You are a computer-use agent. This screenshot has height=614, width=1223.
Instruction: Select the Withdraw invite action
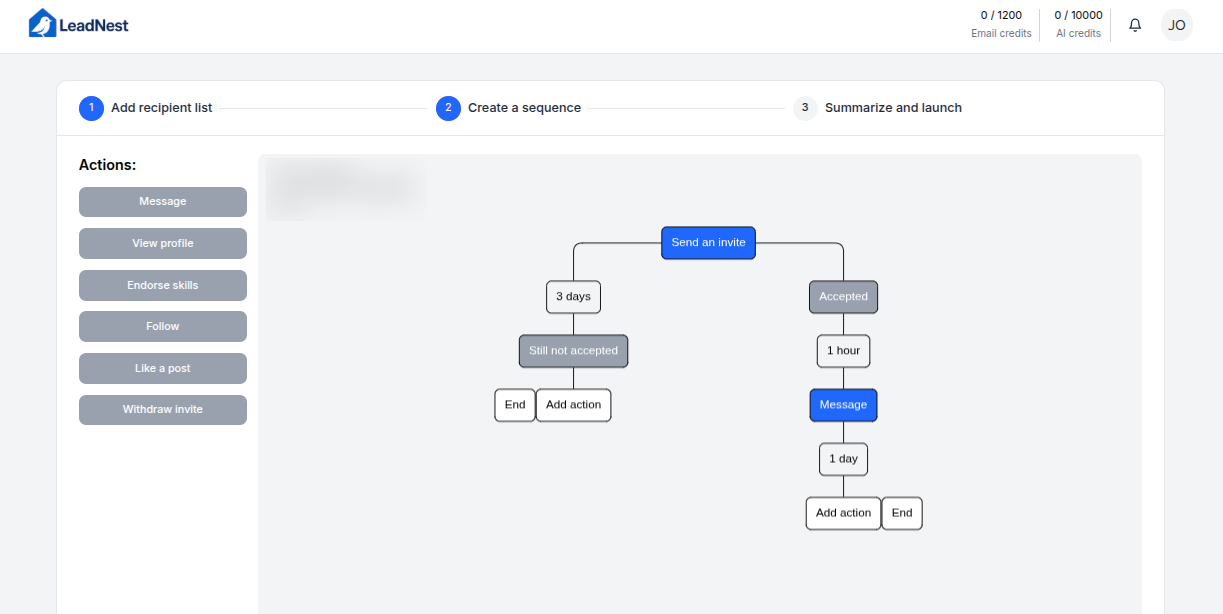click(x=163, y=410)
